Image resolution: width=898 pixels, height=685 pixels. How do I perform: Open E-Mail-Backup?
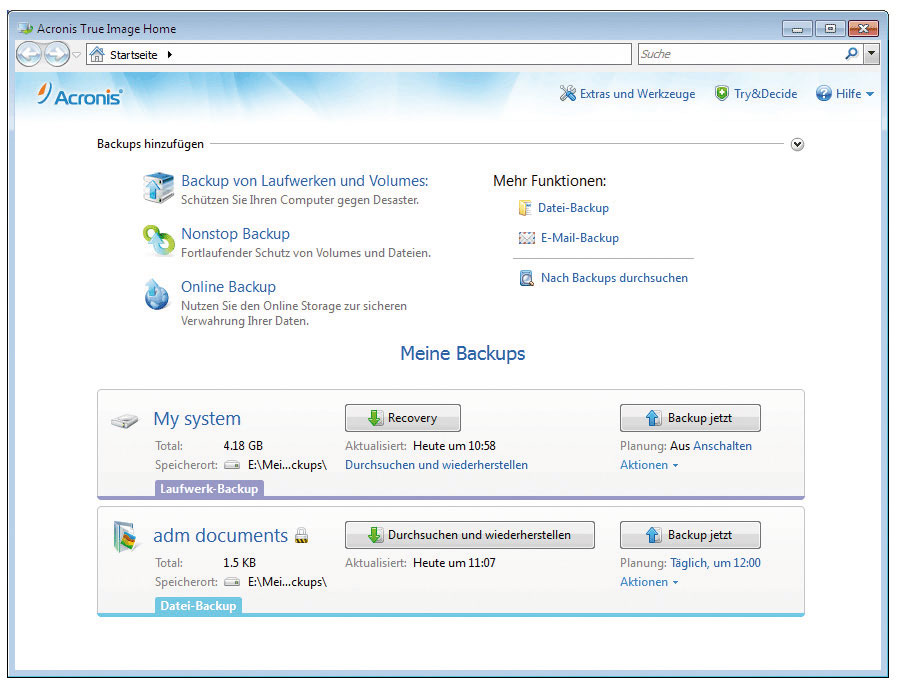coord(580,238)
